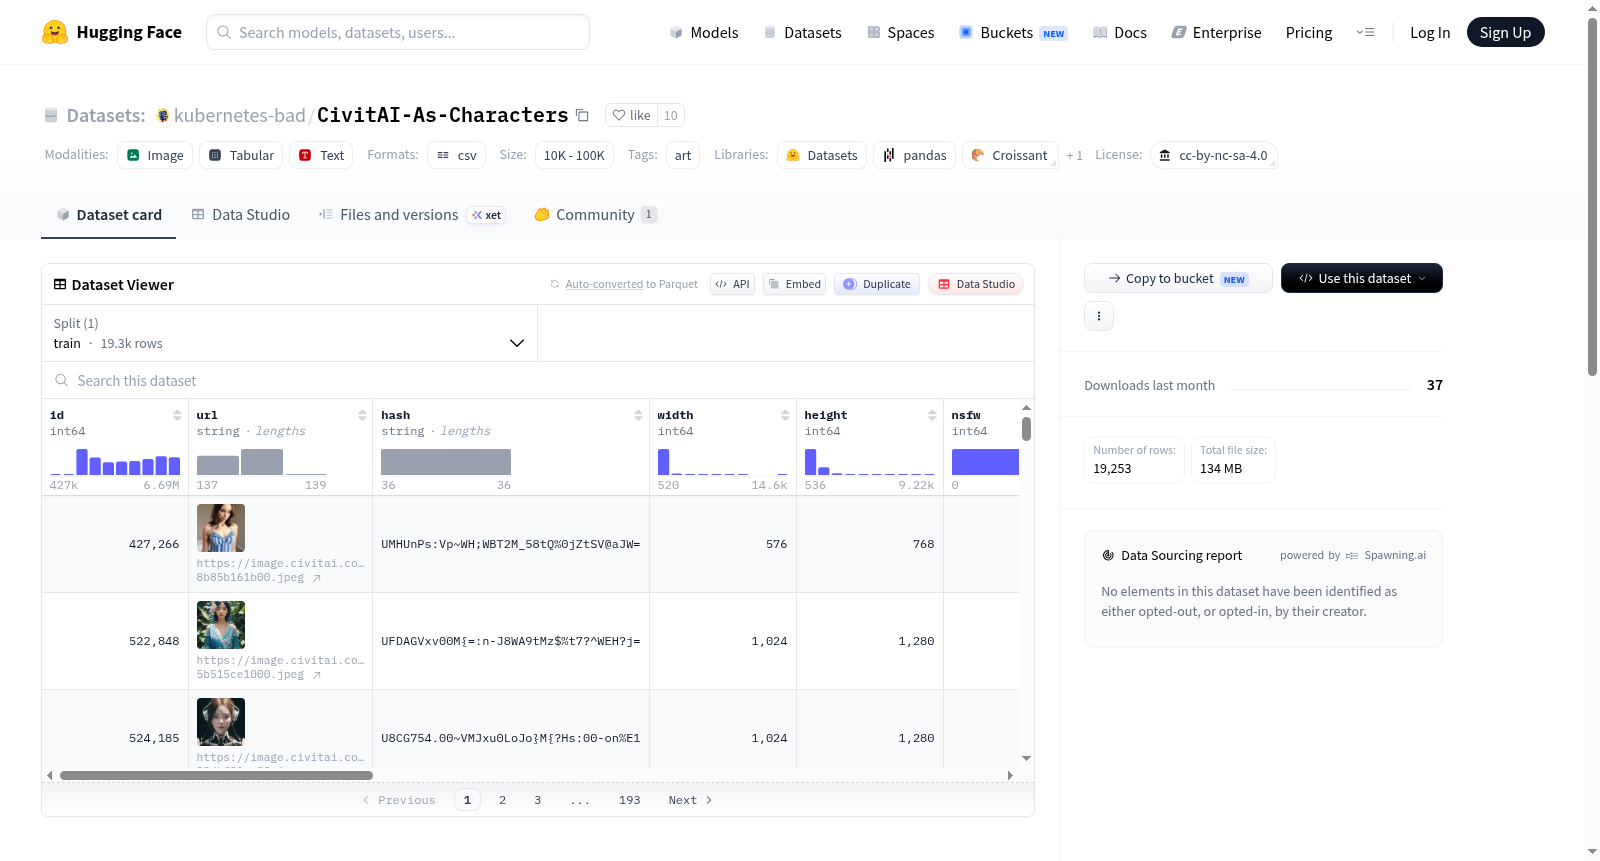Open the three-dot more options button
This screenshot has width=1600, height=861.
1099,316
